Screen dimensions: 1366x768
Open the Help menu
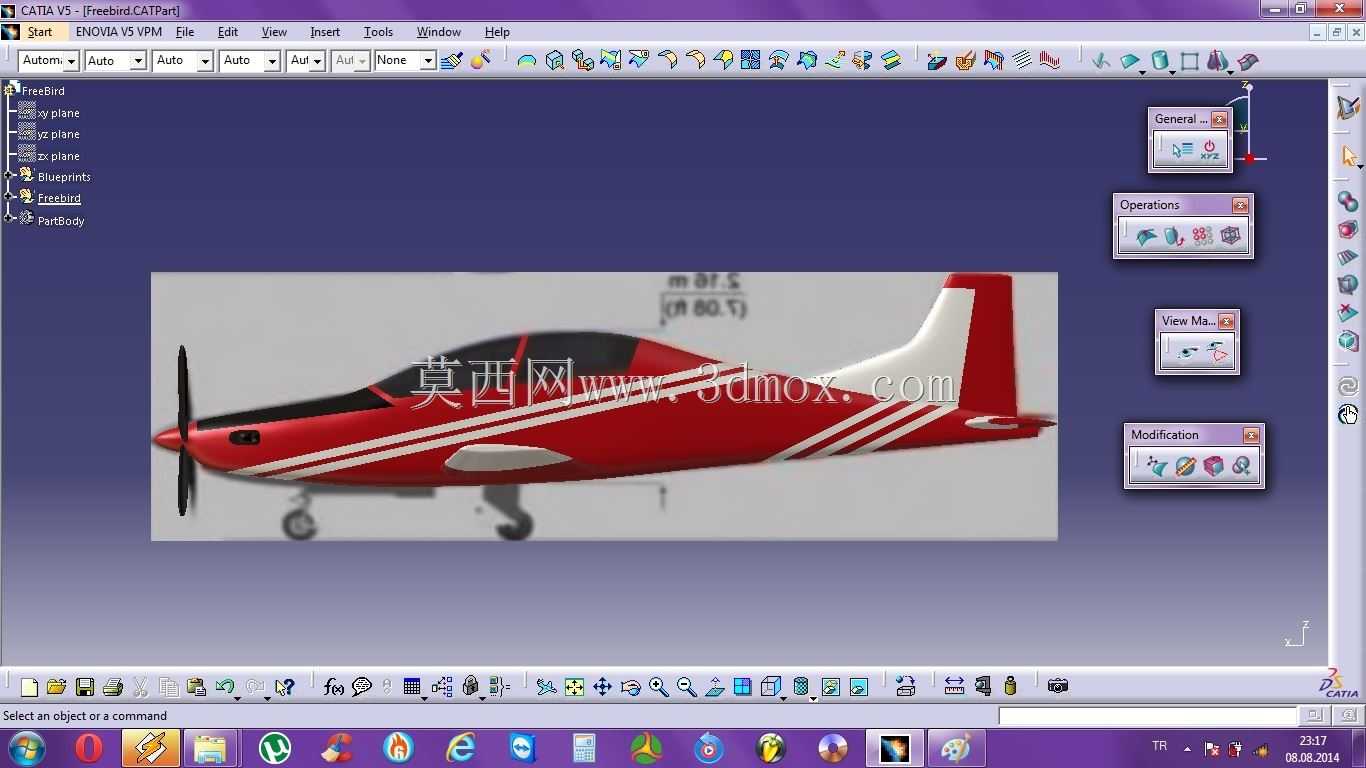497,32
